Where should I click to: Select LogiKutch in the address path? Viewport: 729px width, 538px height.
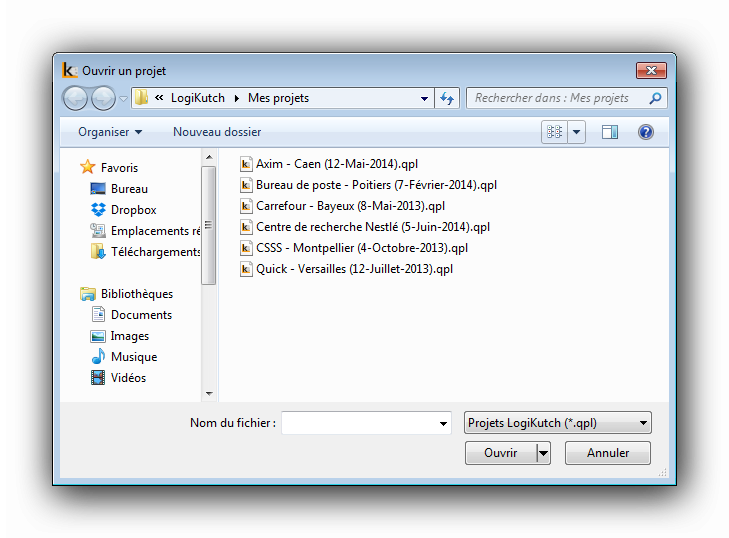(198, 98)
